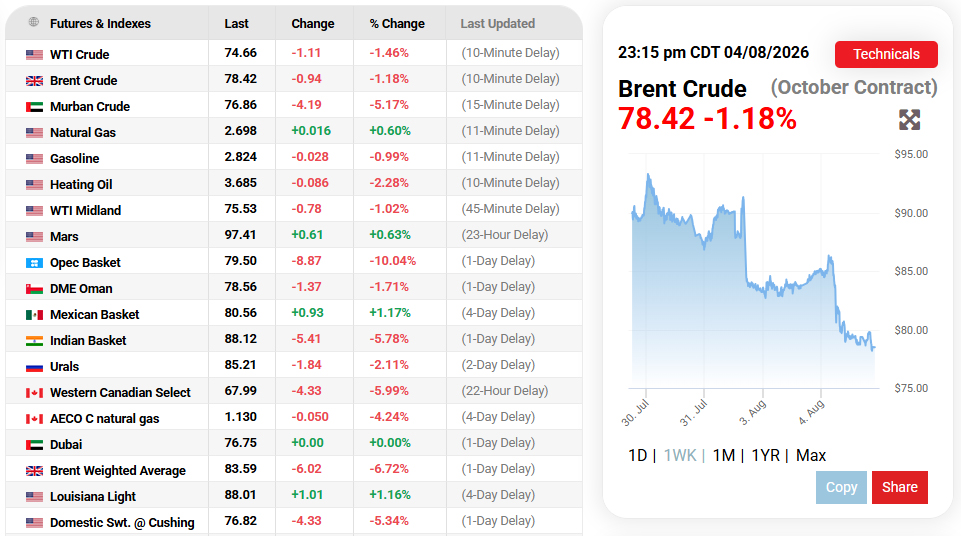Click the chart line near 4. Aug

821,273
